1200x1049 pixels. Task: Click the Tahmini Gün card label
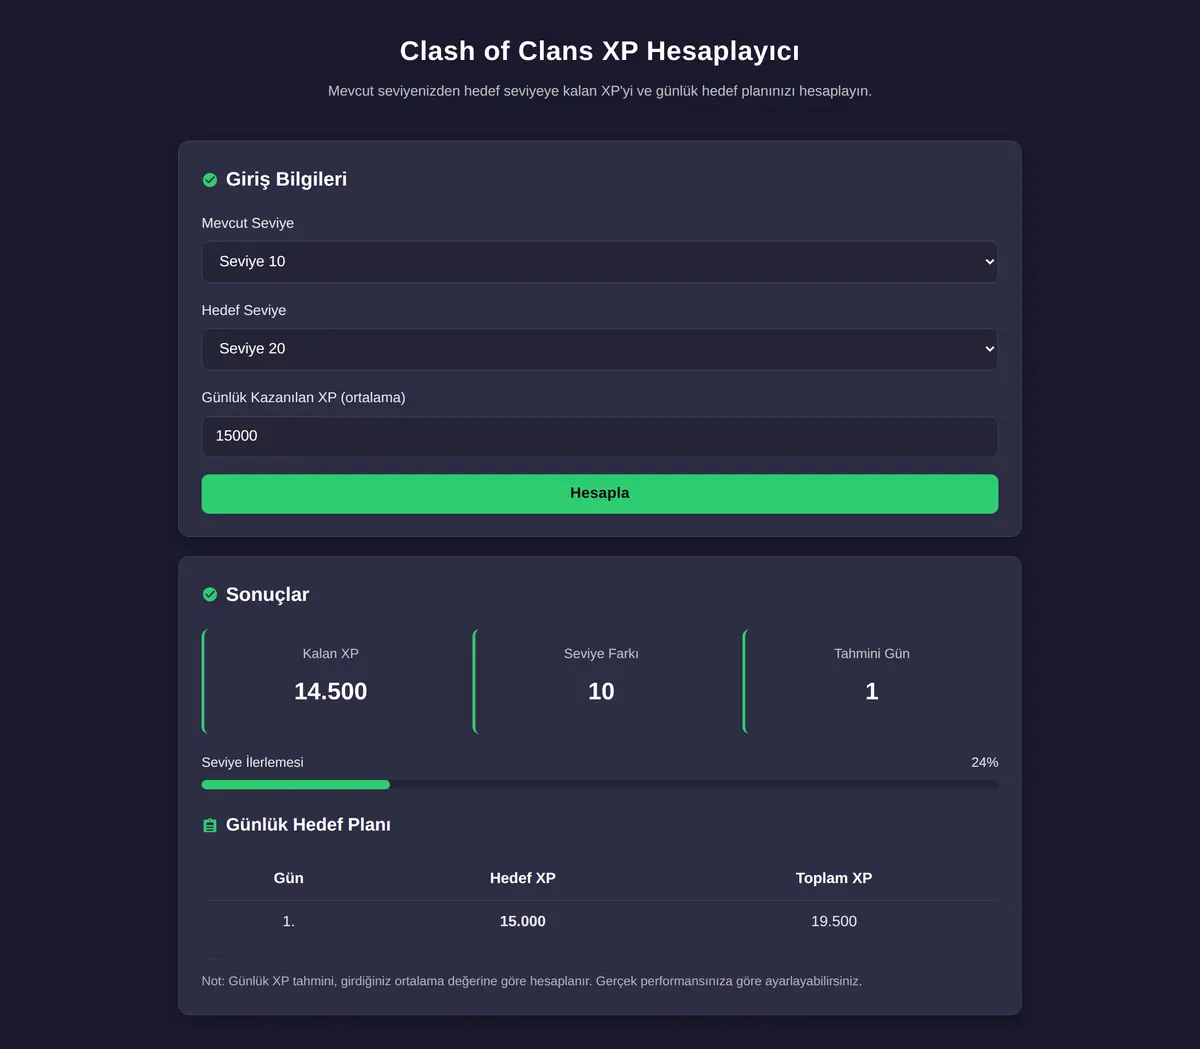pos(872,653)
